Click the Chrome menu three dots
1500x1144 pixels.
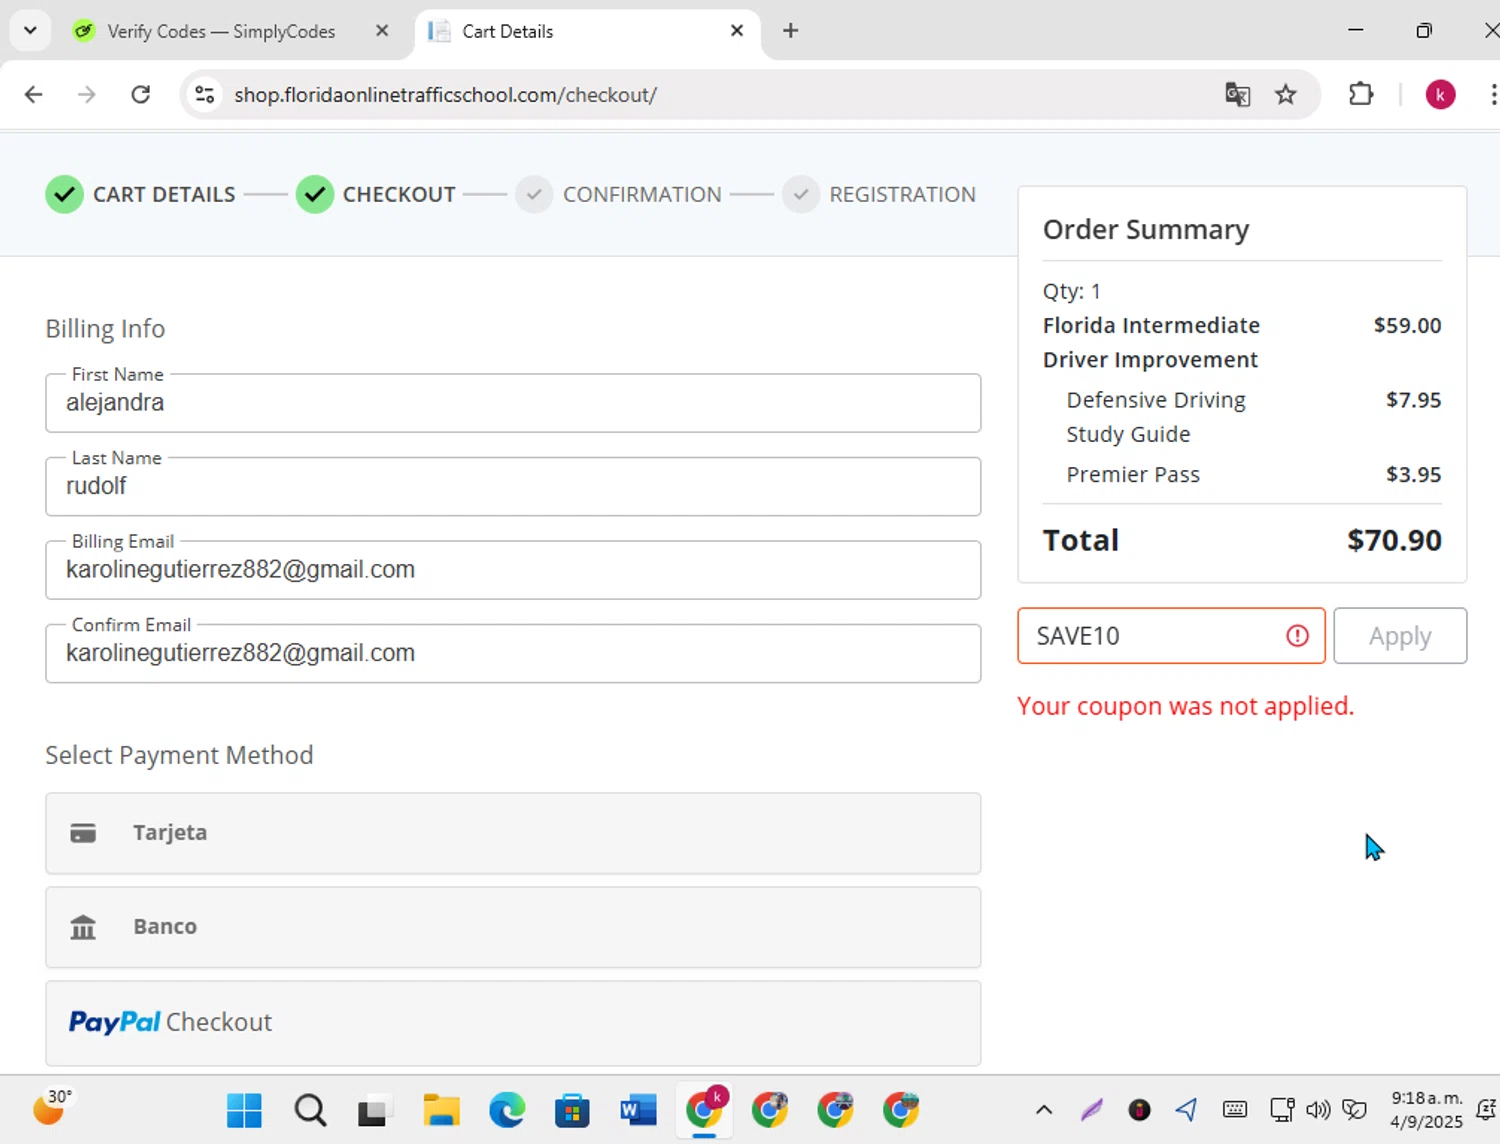click(x=1493, y=95)
